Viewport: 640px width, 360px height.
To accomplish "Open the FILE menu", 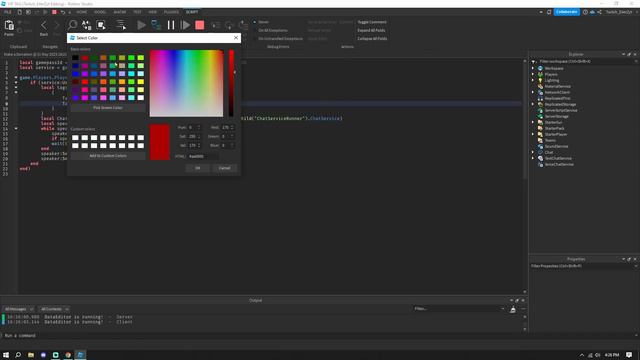I will (7, 12).
